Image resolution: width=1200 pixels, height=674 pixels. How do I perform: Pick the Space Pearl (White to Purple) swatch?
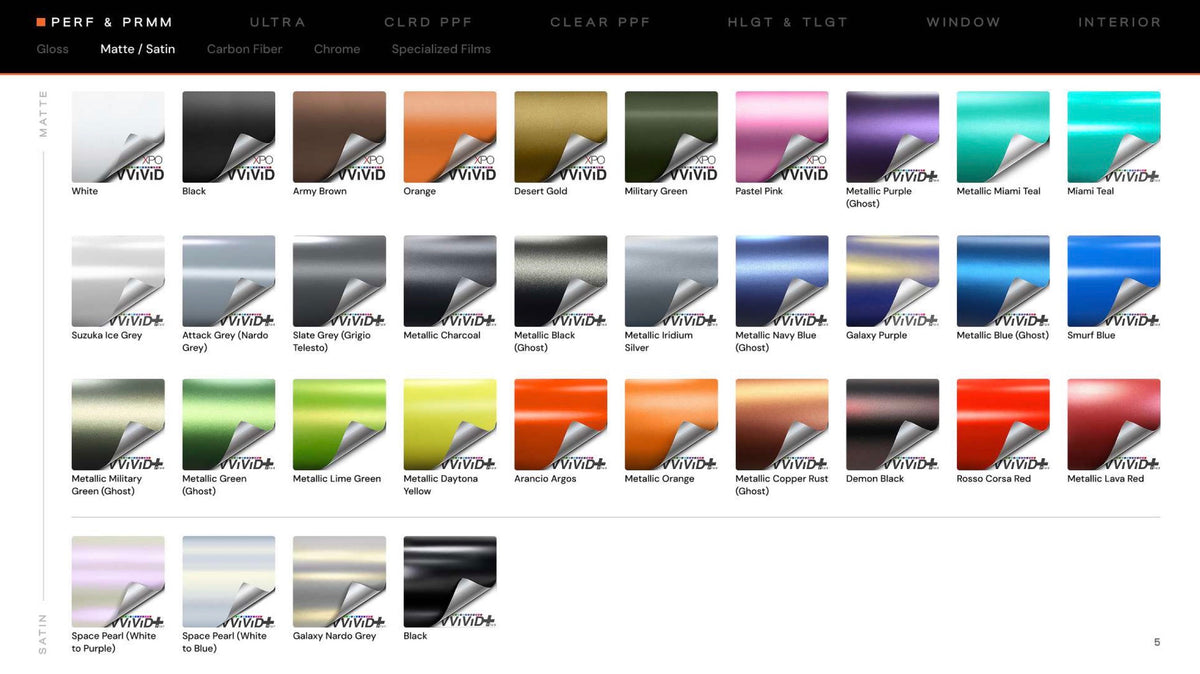click(x=118, y=581)
